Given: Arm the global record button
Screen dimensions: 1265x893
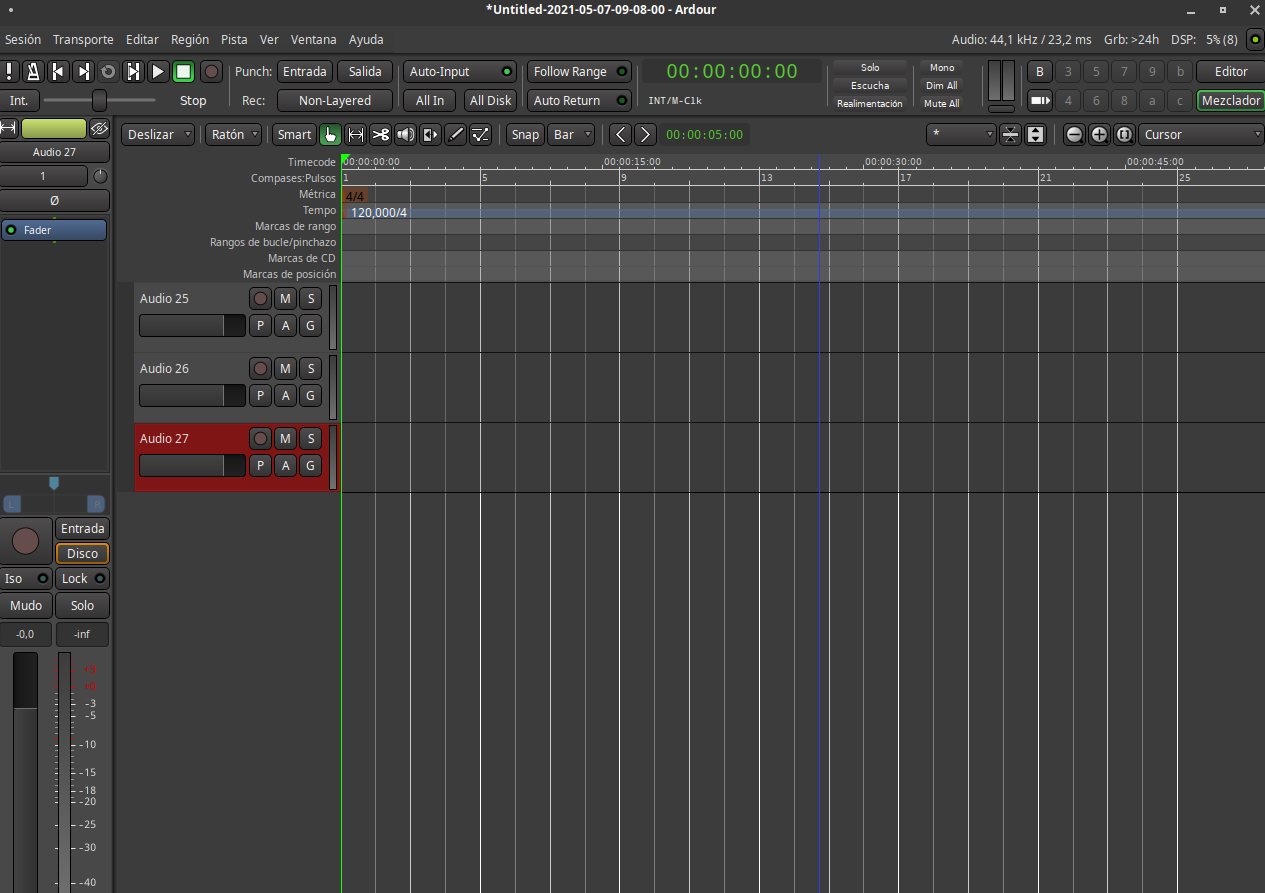Looking at the screenshot, I should tap(211, 72).
